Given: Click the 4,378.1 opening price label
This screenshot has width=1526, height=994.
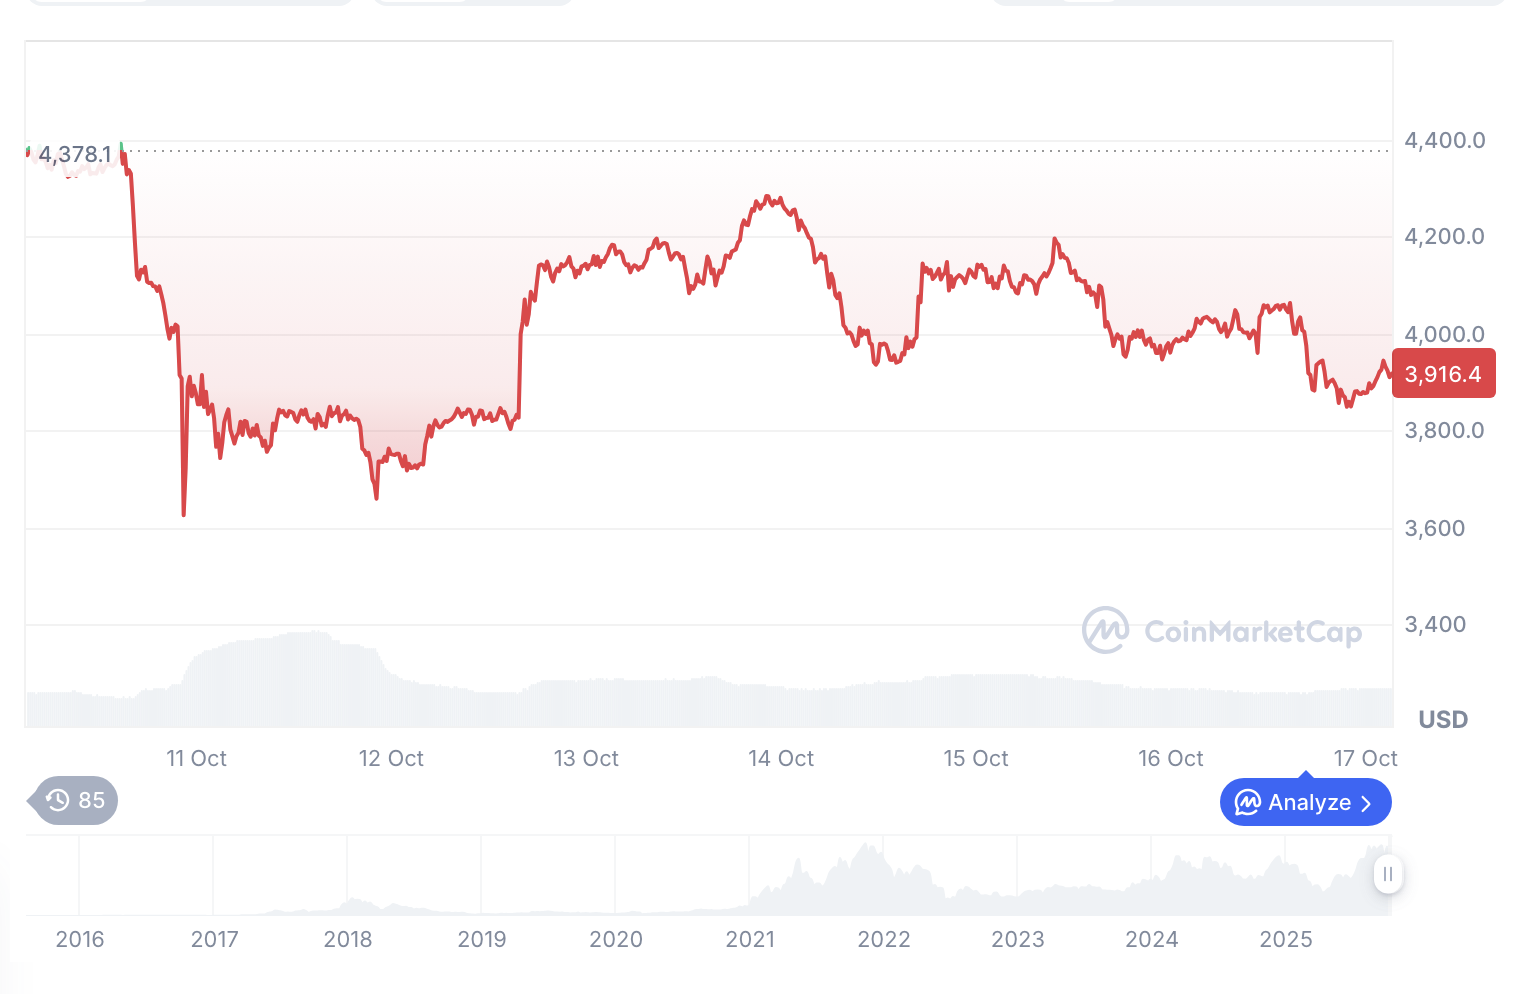Looking at the screenshot, I should click(75, 155).
